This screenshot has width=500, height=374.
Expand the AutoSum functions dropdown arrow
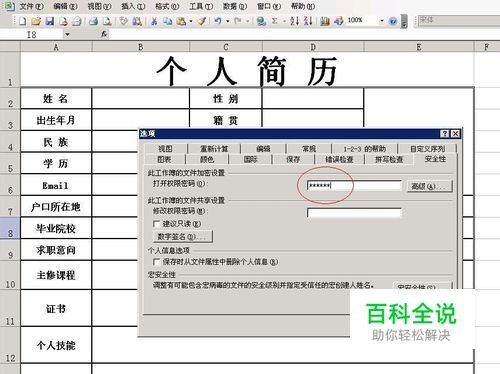coord(284,21)
